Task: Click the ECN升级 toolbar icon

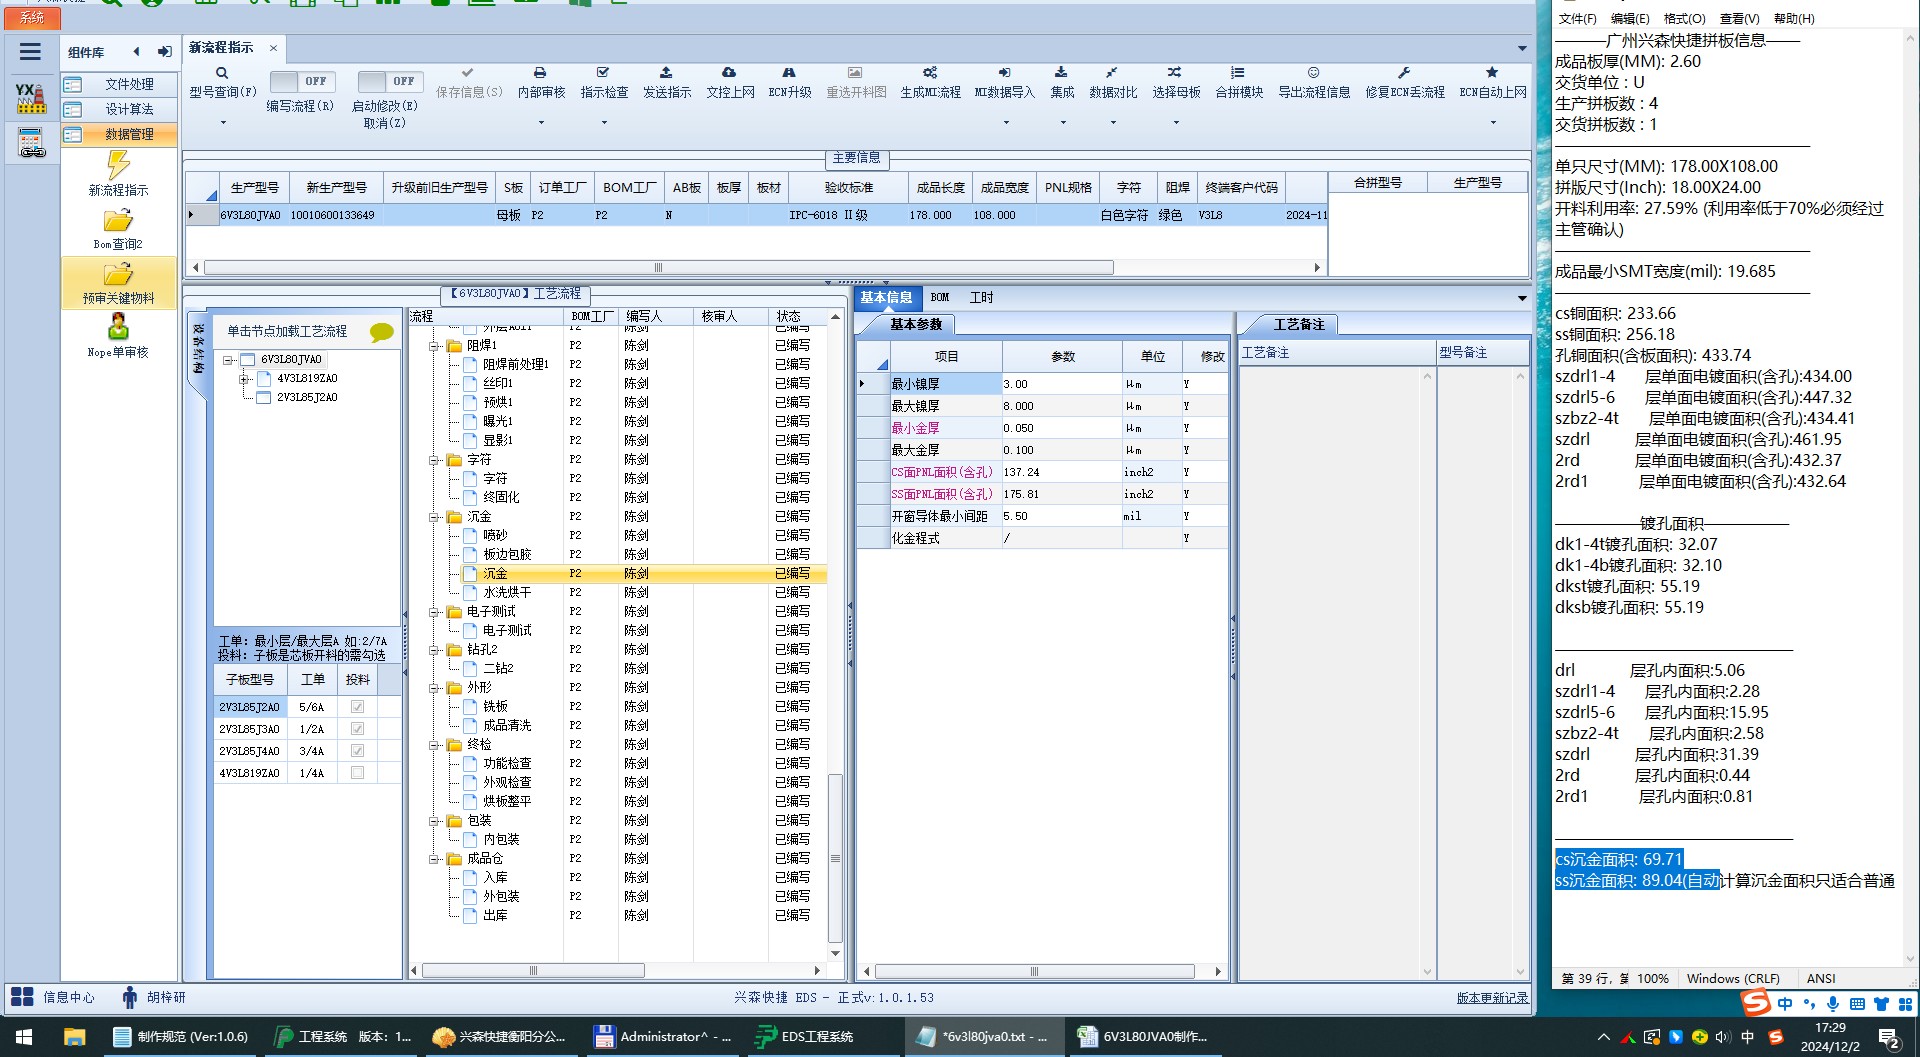Action: click(789, 73)
